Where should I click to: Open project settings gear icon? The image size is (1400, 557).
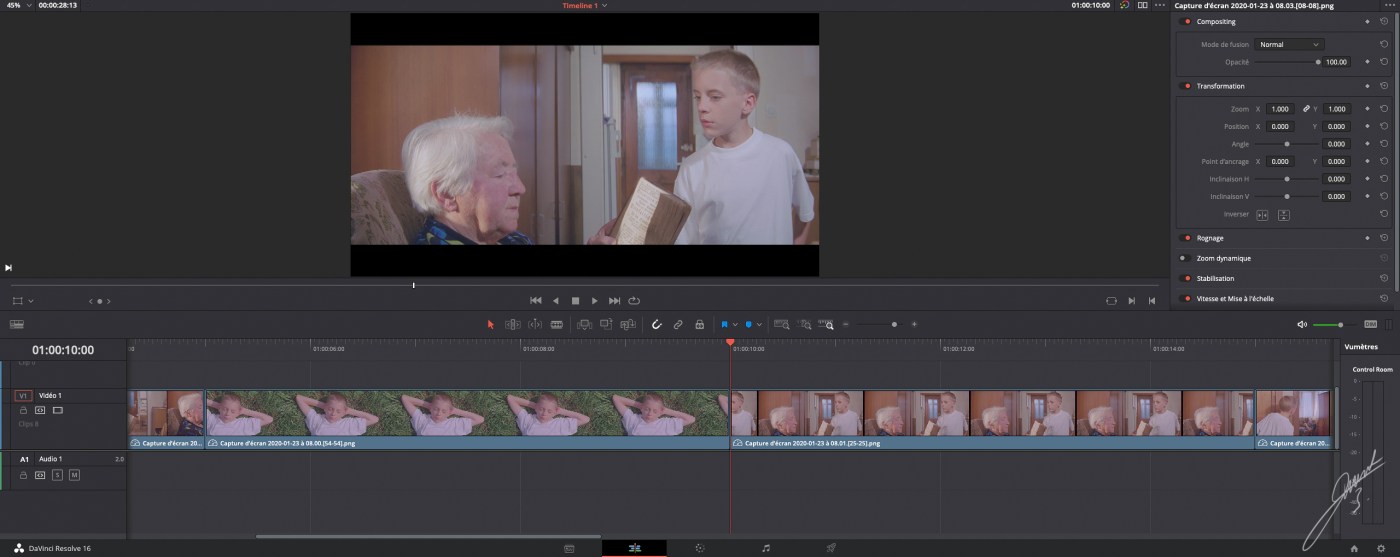[1381, 548]
